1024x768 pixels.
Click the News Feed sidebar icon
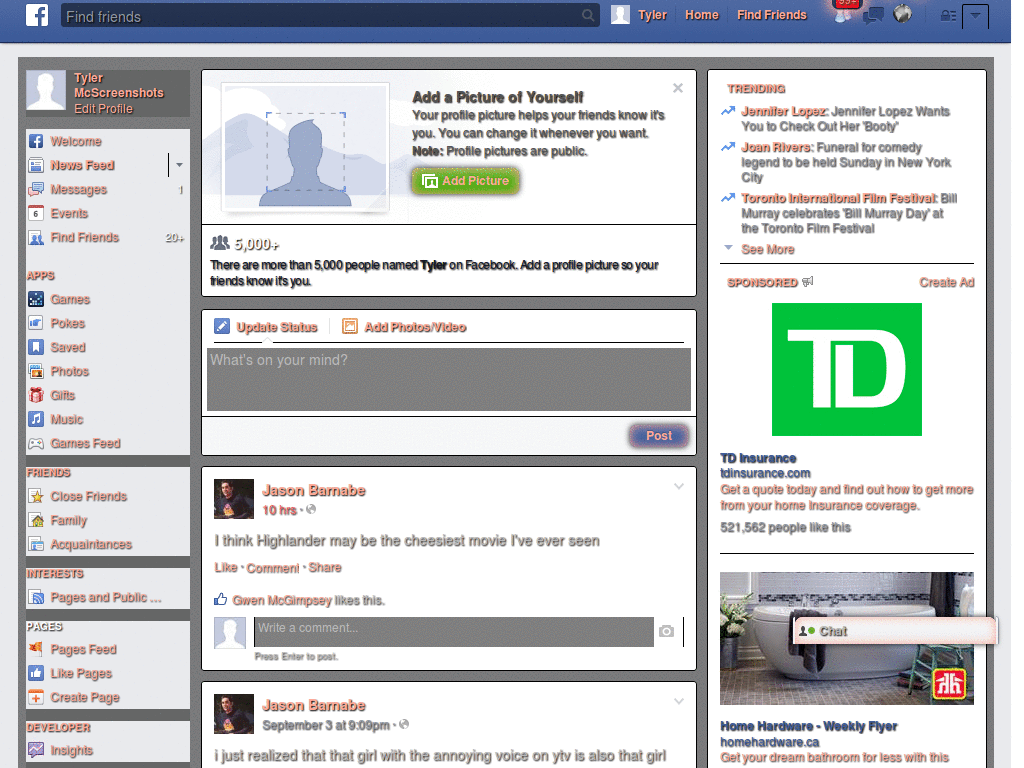point(36,165)
